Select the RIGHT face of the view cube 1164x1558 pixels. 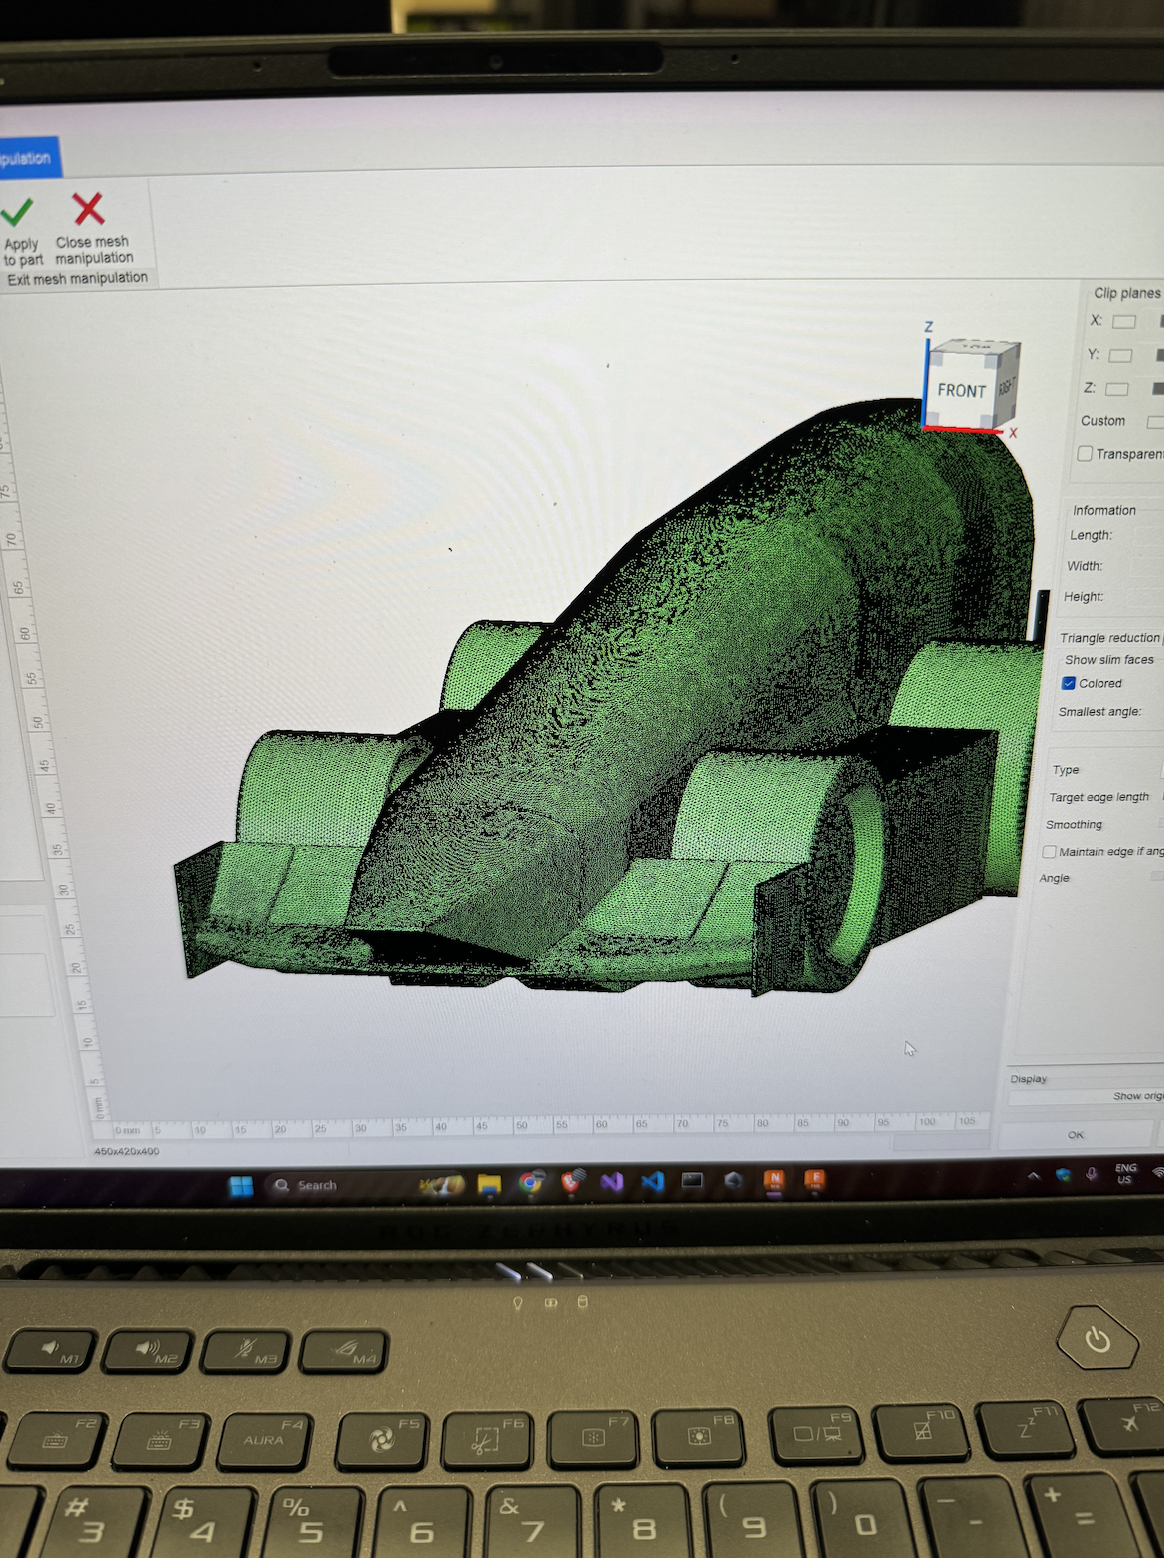1007,386
